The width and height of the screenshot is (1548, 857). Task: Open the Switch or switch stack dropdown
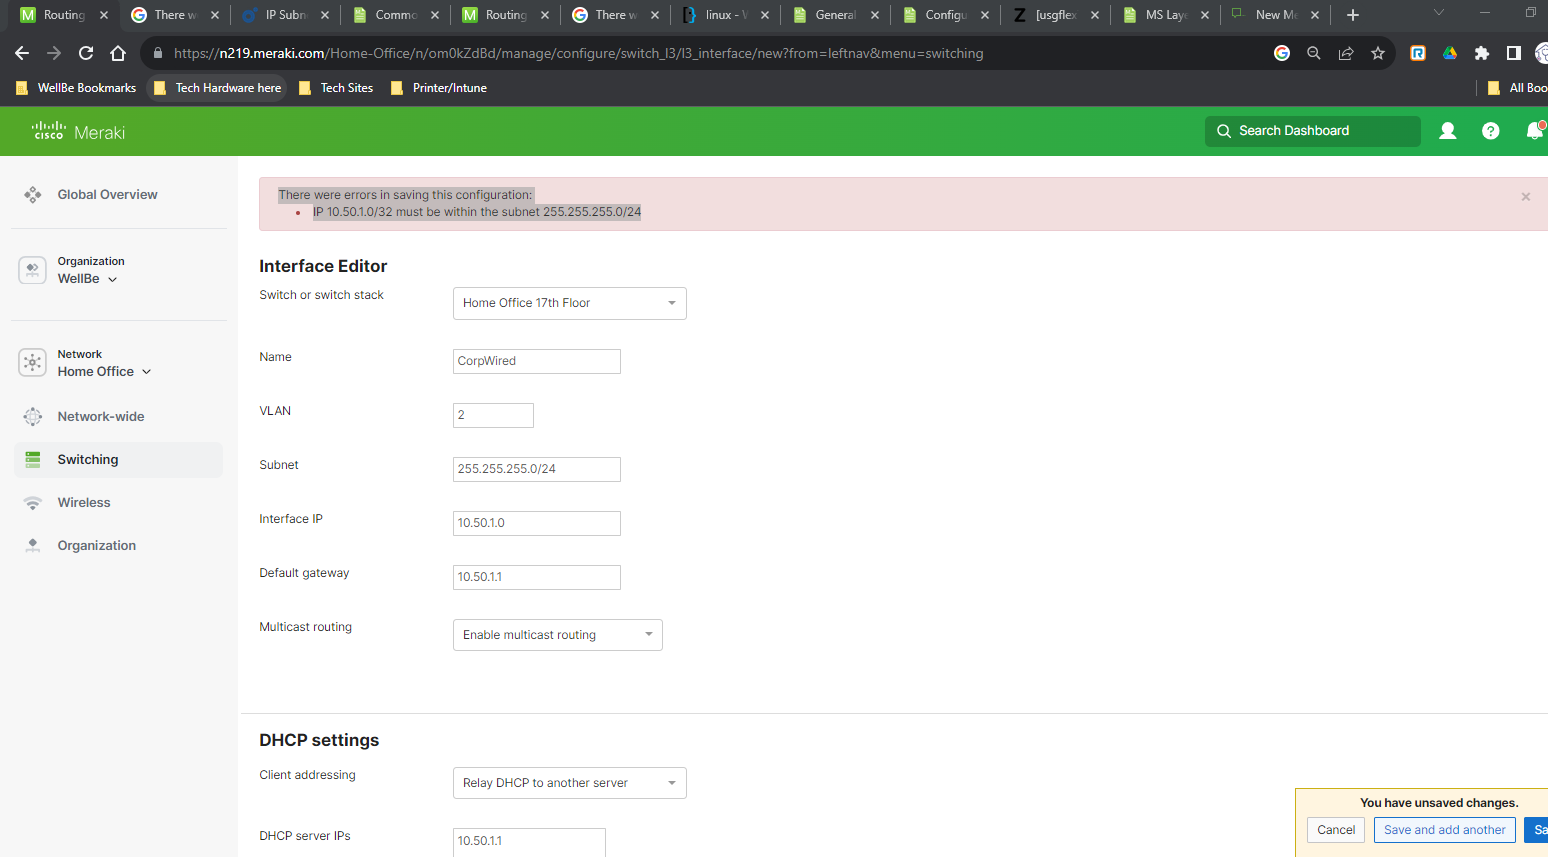pyautogui.click(x=569, y=303)
